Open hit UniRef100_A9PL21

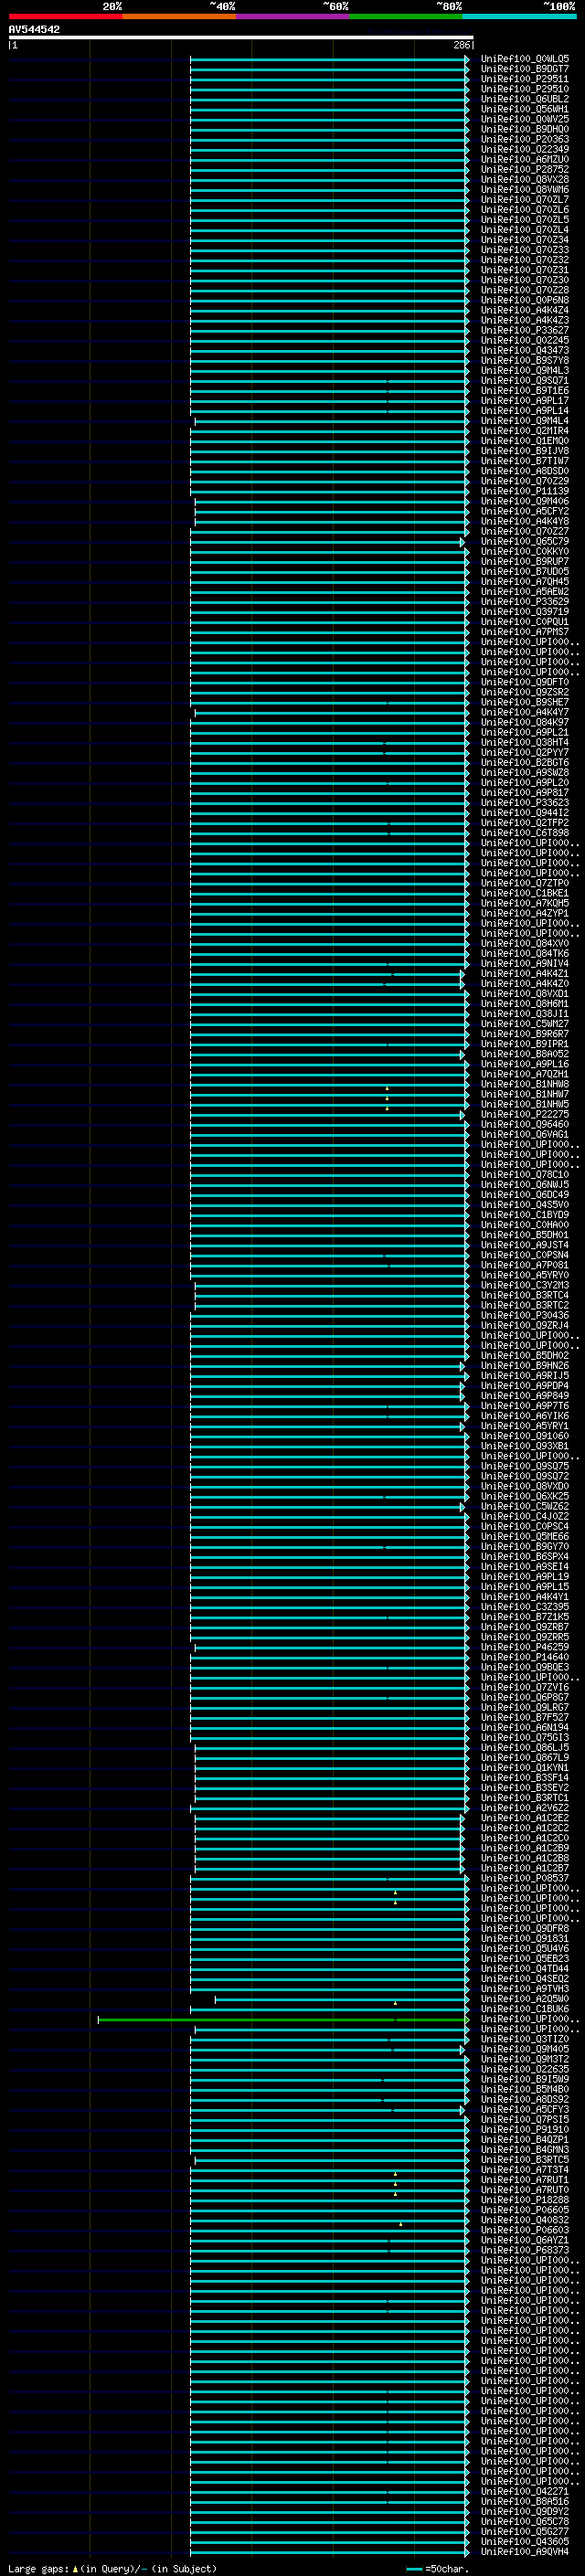525,732
